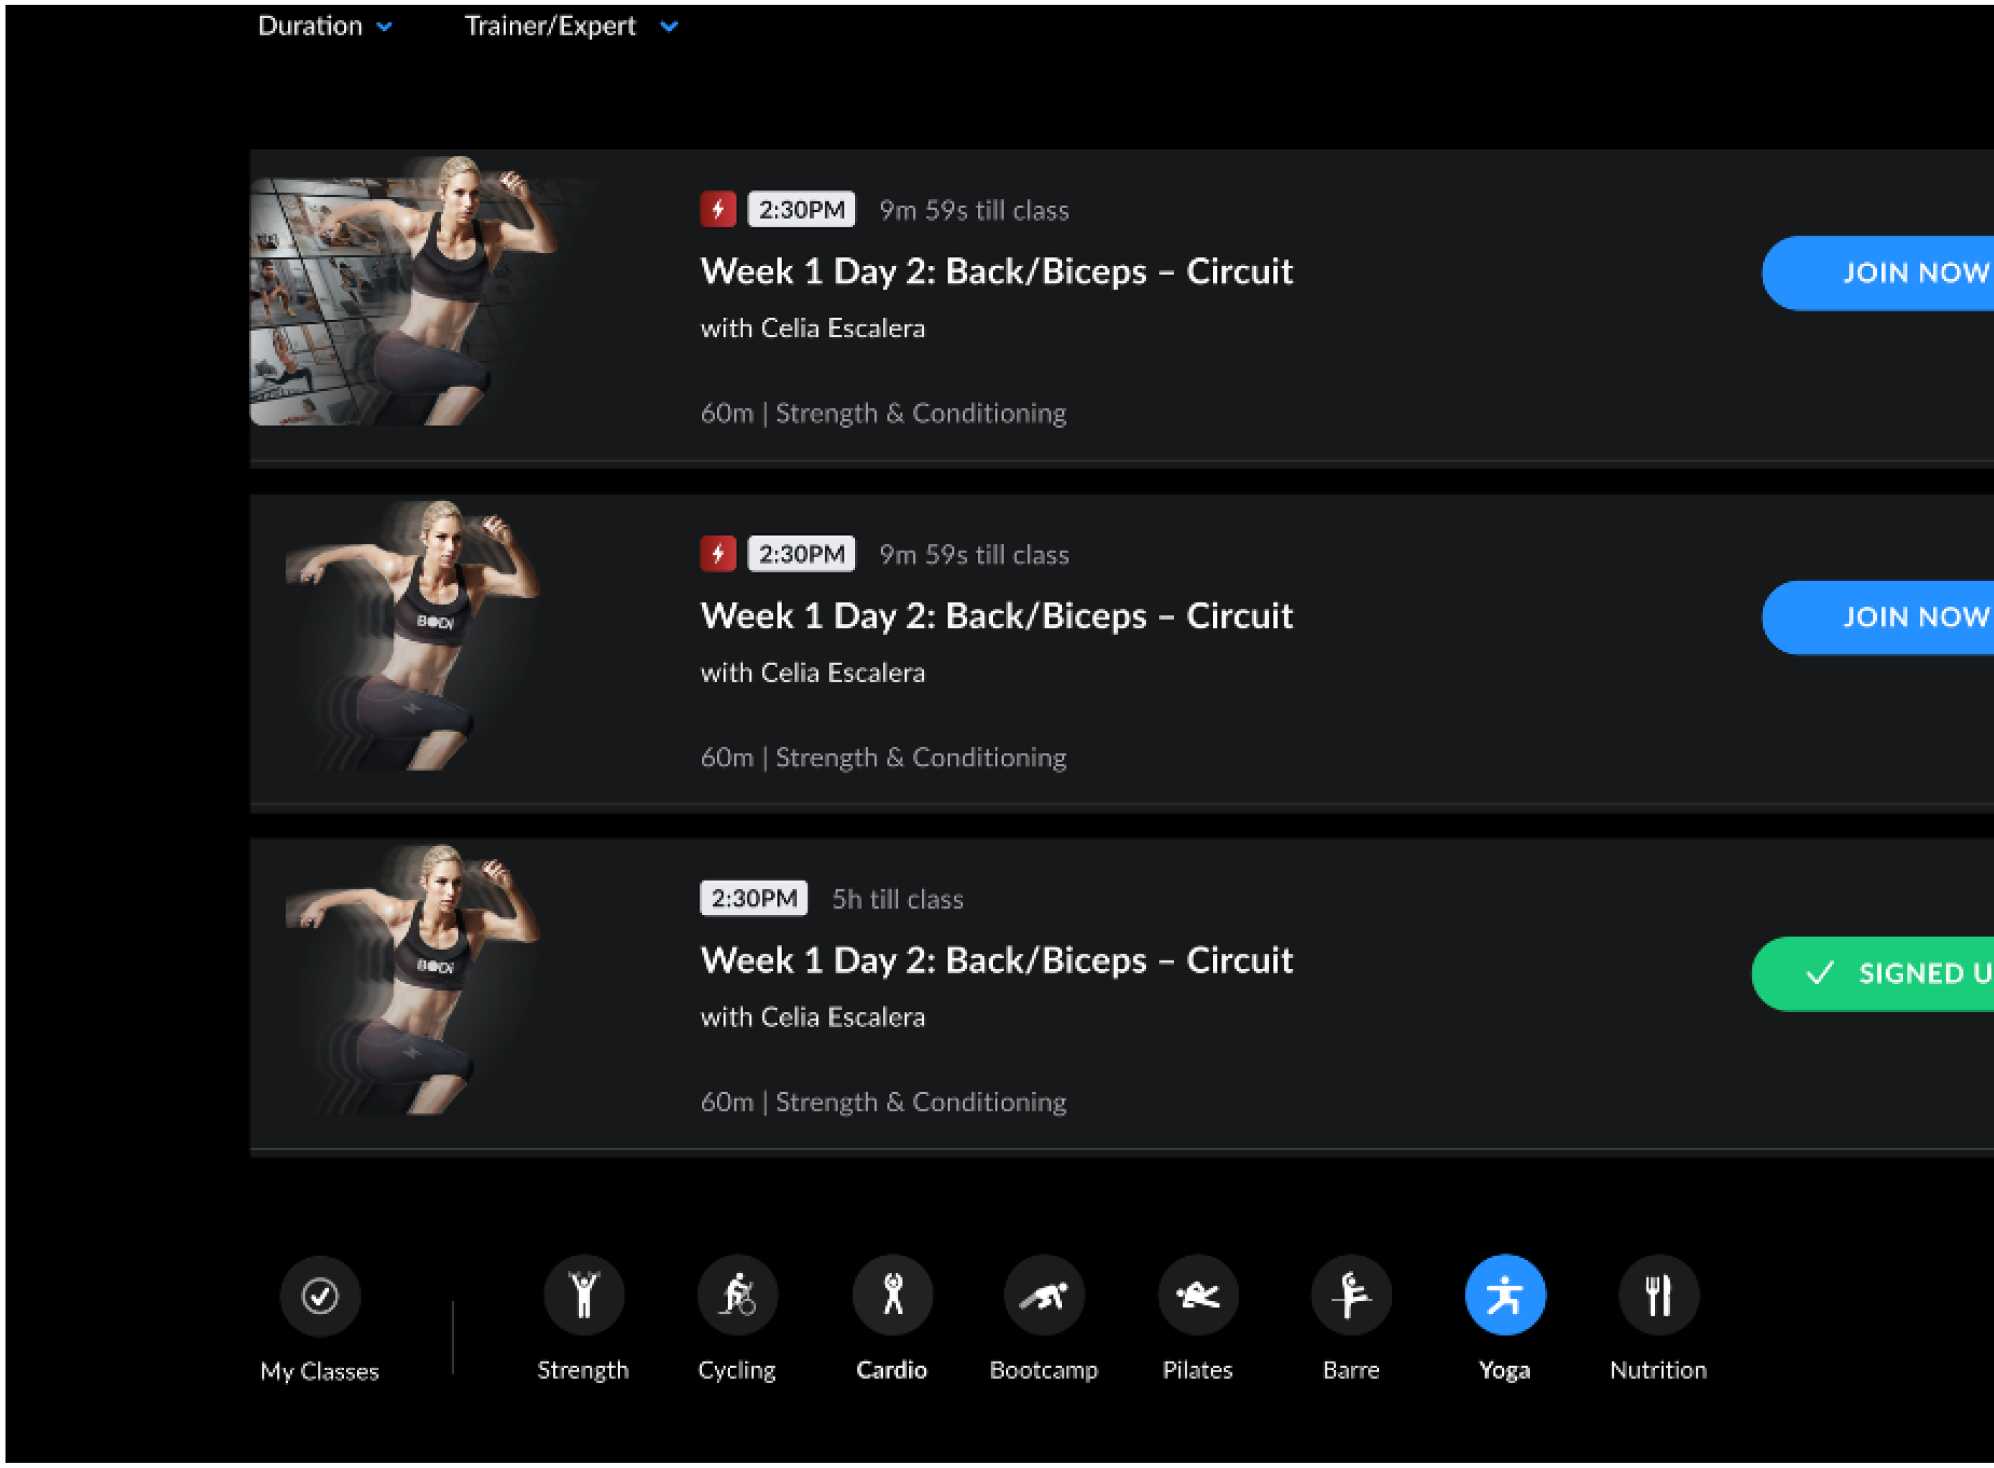The width and height of the screenshot is (1994, 1468).
Task: Open second class title Back/Biceps Circuit
Action: 996,616
